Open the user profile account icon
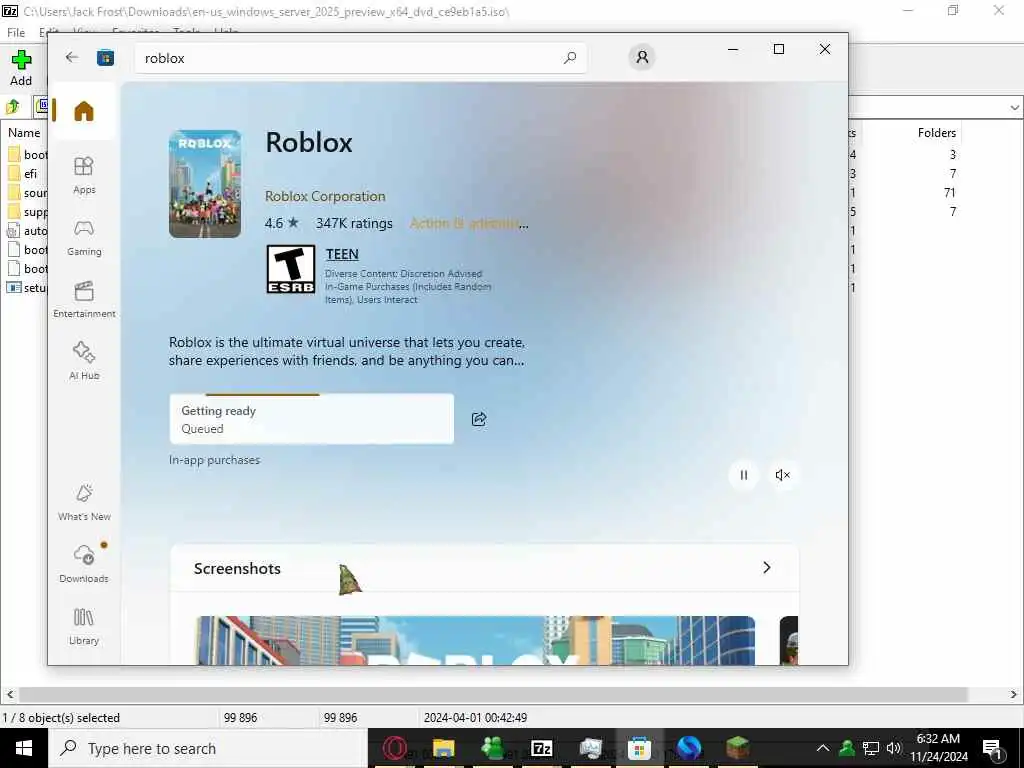 coord(642,57)
